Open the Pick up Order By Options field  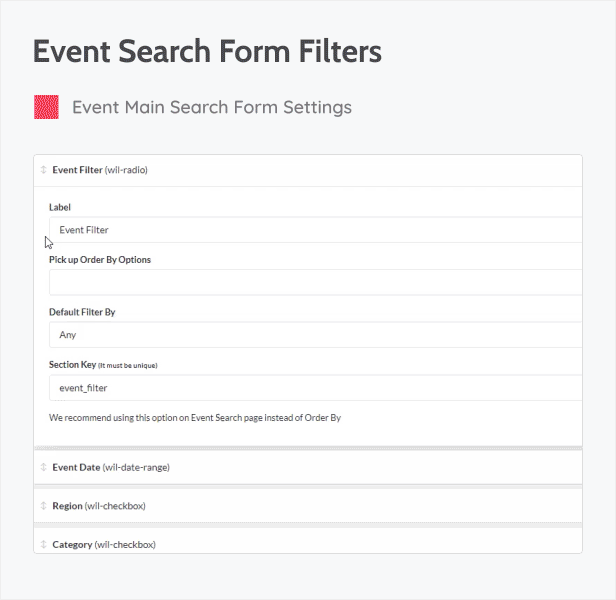pos(314,282)
